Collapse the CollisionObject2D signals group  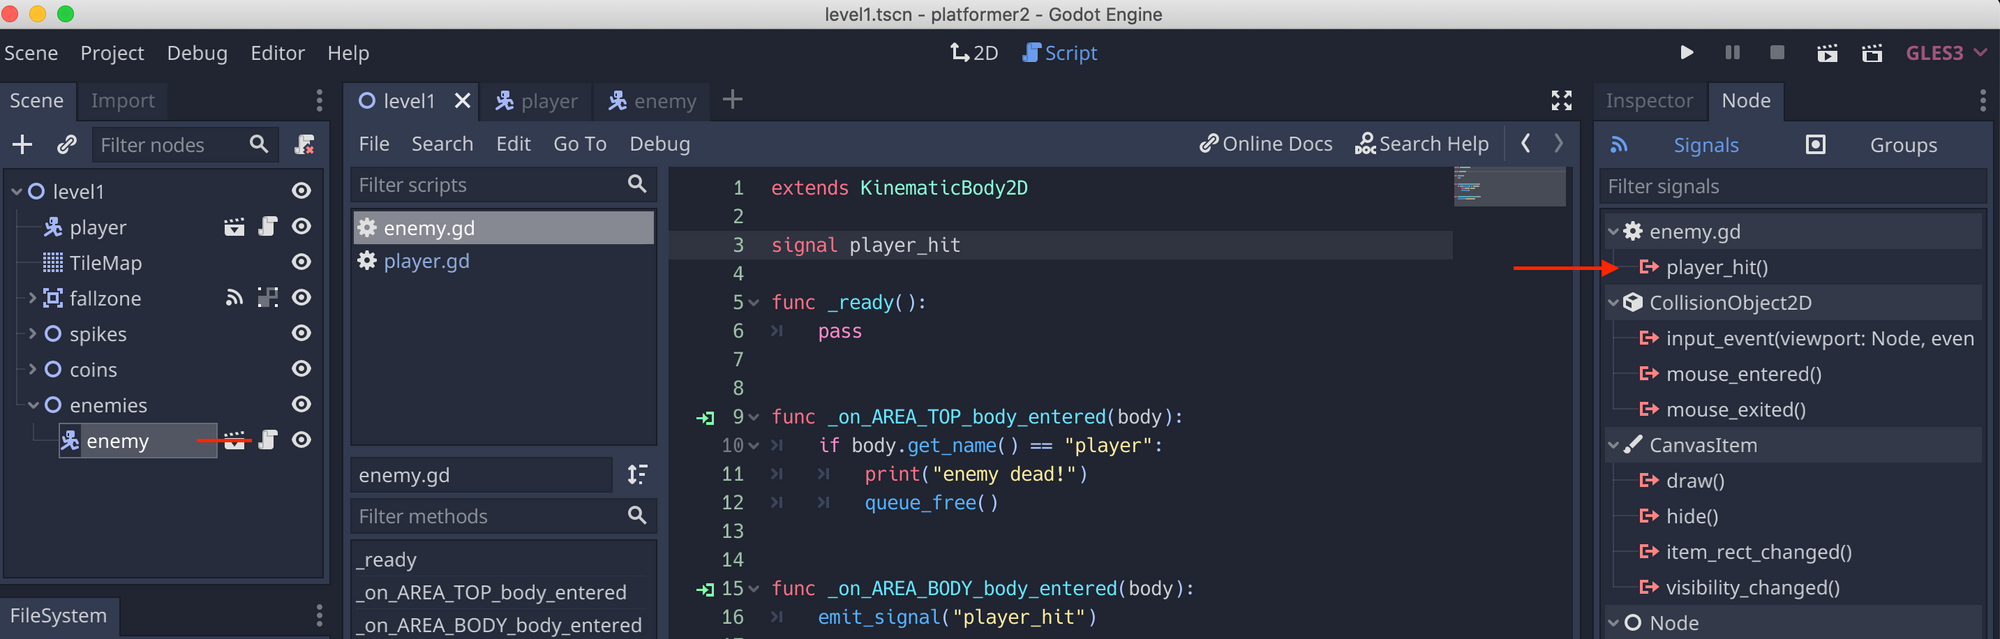pos(1613,303)
